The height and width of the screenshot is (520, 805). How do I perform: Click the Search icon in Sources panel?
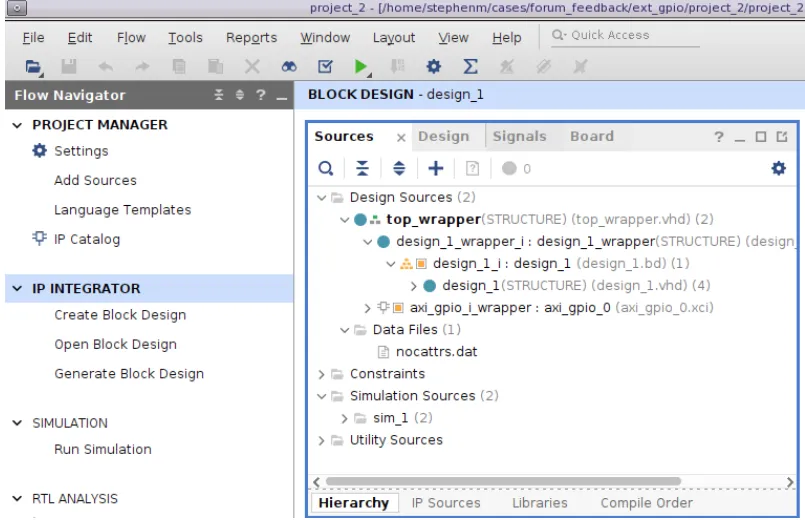[x=326, y=170]
